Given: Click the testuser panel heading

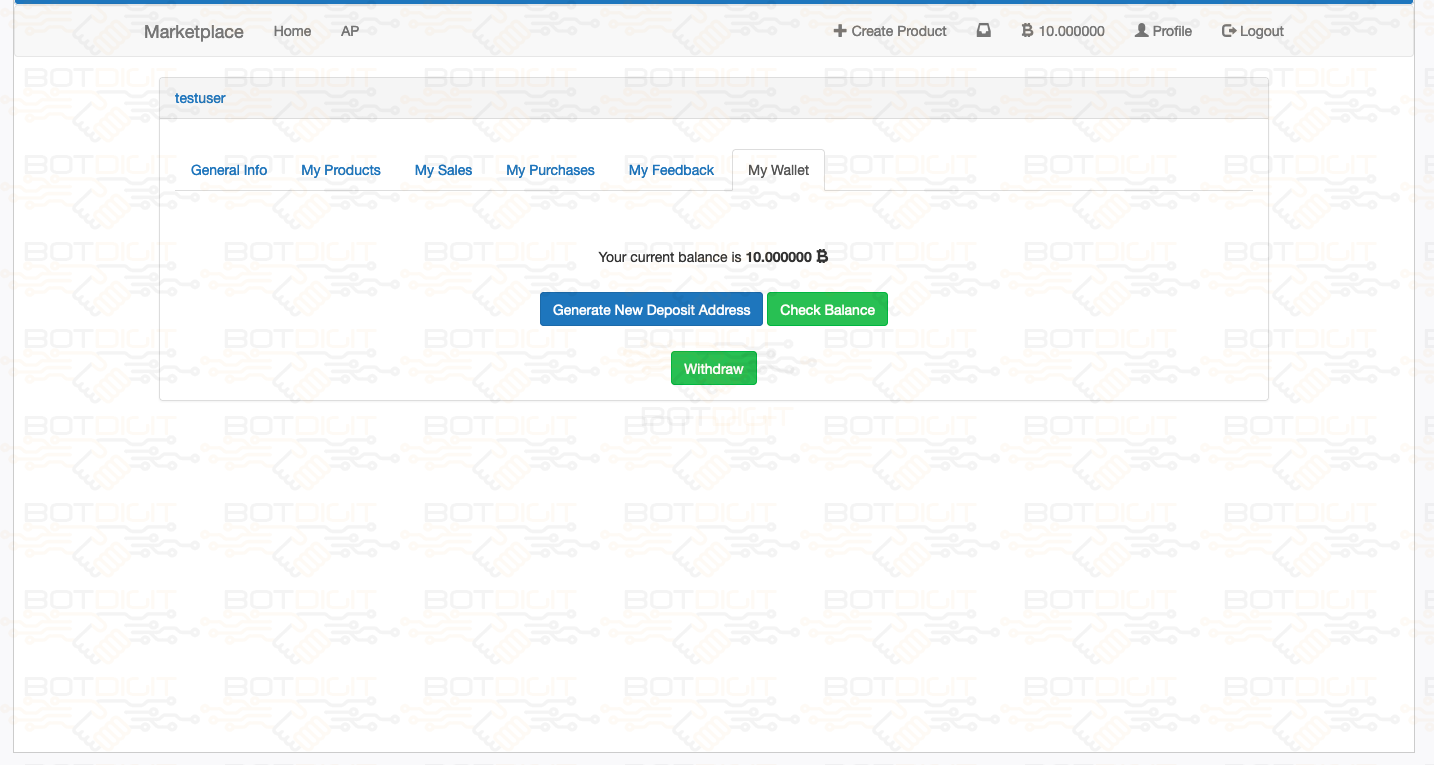Looking at the screenshot, I should pyautogui.click(x=200, y=98).
